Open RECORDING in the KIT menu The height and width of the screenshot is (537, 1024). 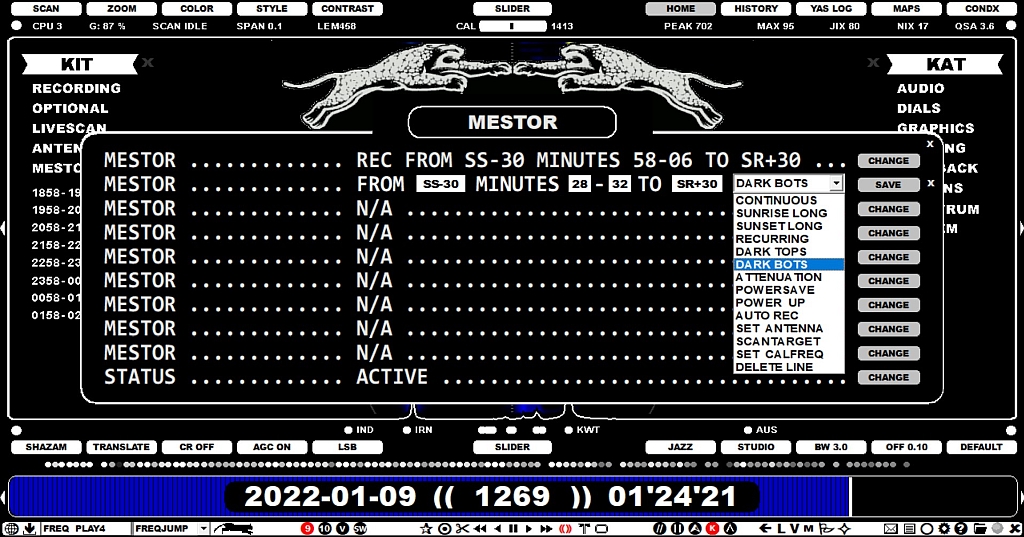point(76,88)
